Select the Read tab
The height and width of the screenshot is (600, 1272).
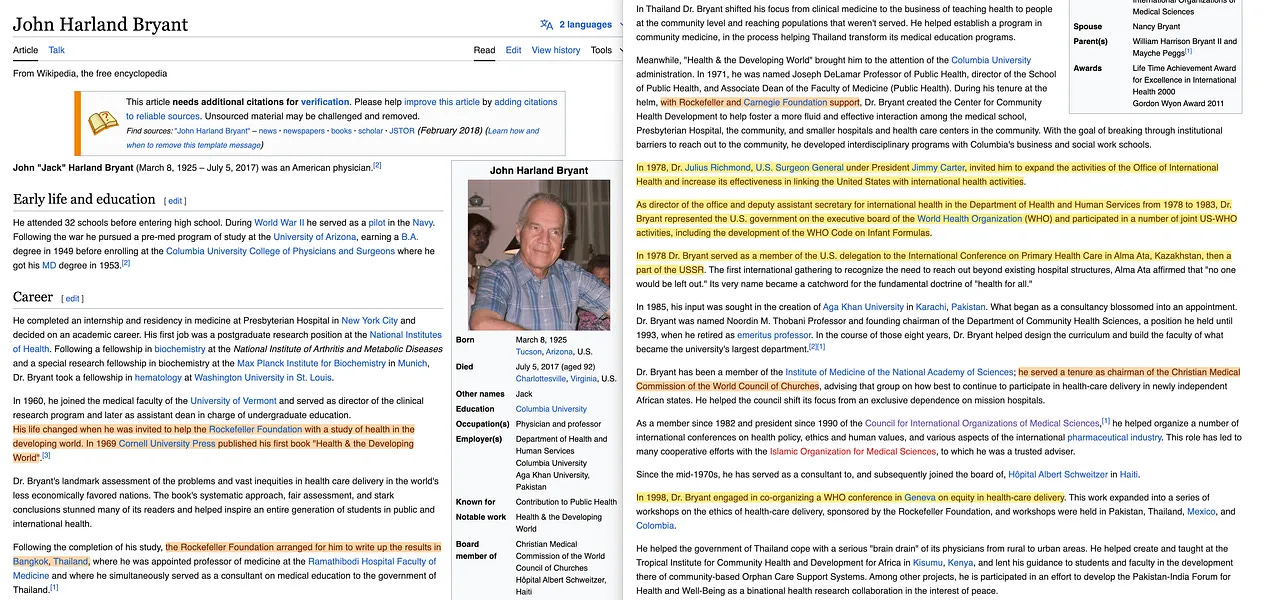pyautogui.click(x=485, y=50)
